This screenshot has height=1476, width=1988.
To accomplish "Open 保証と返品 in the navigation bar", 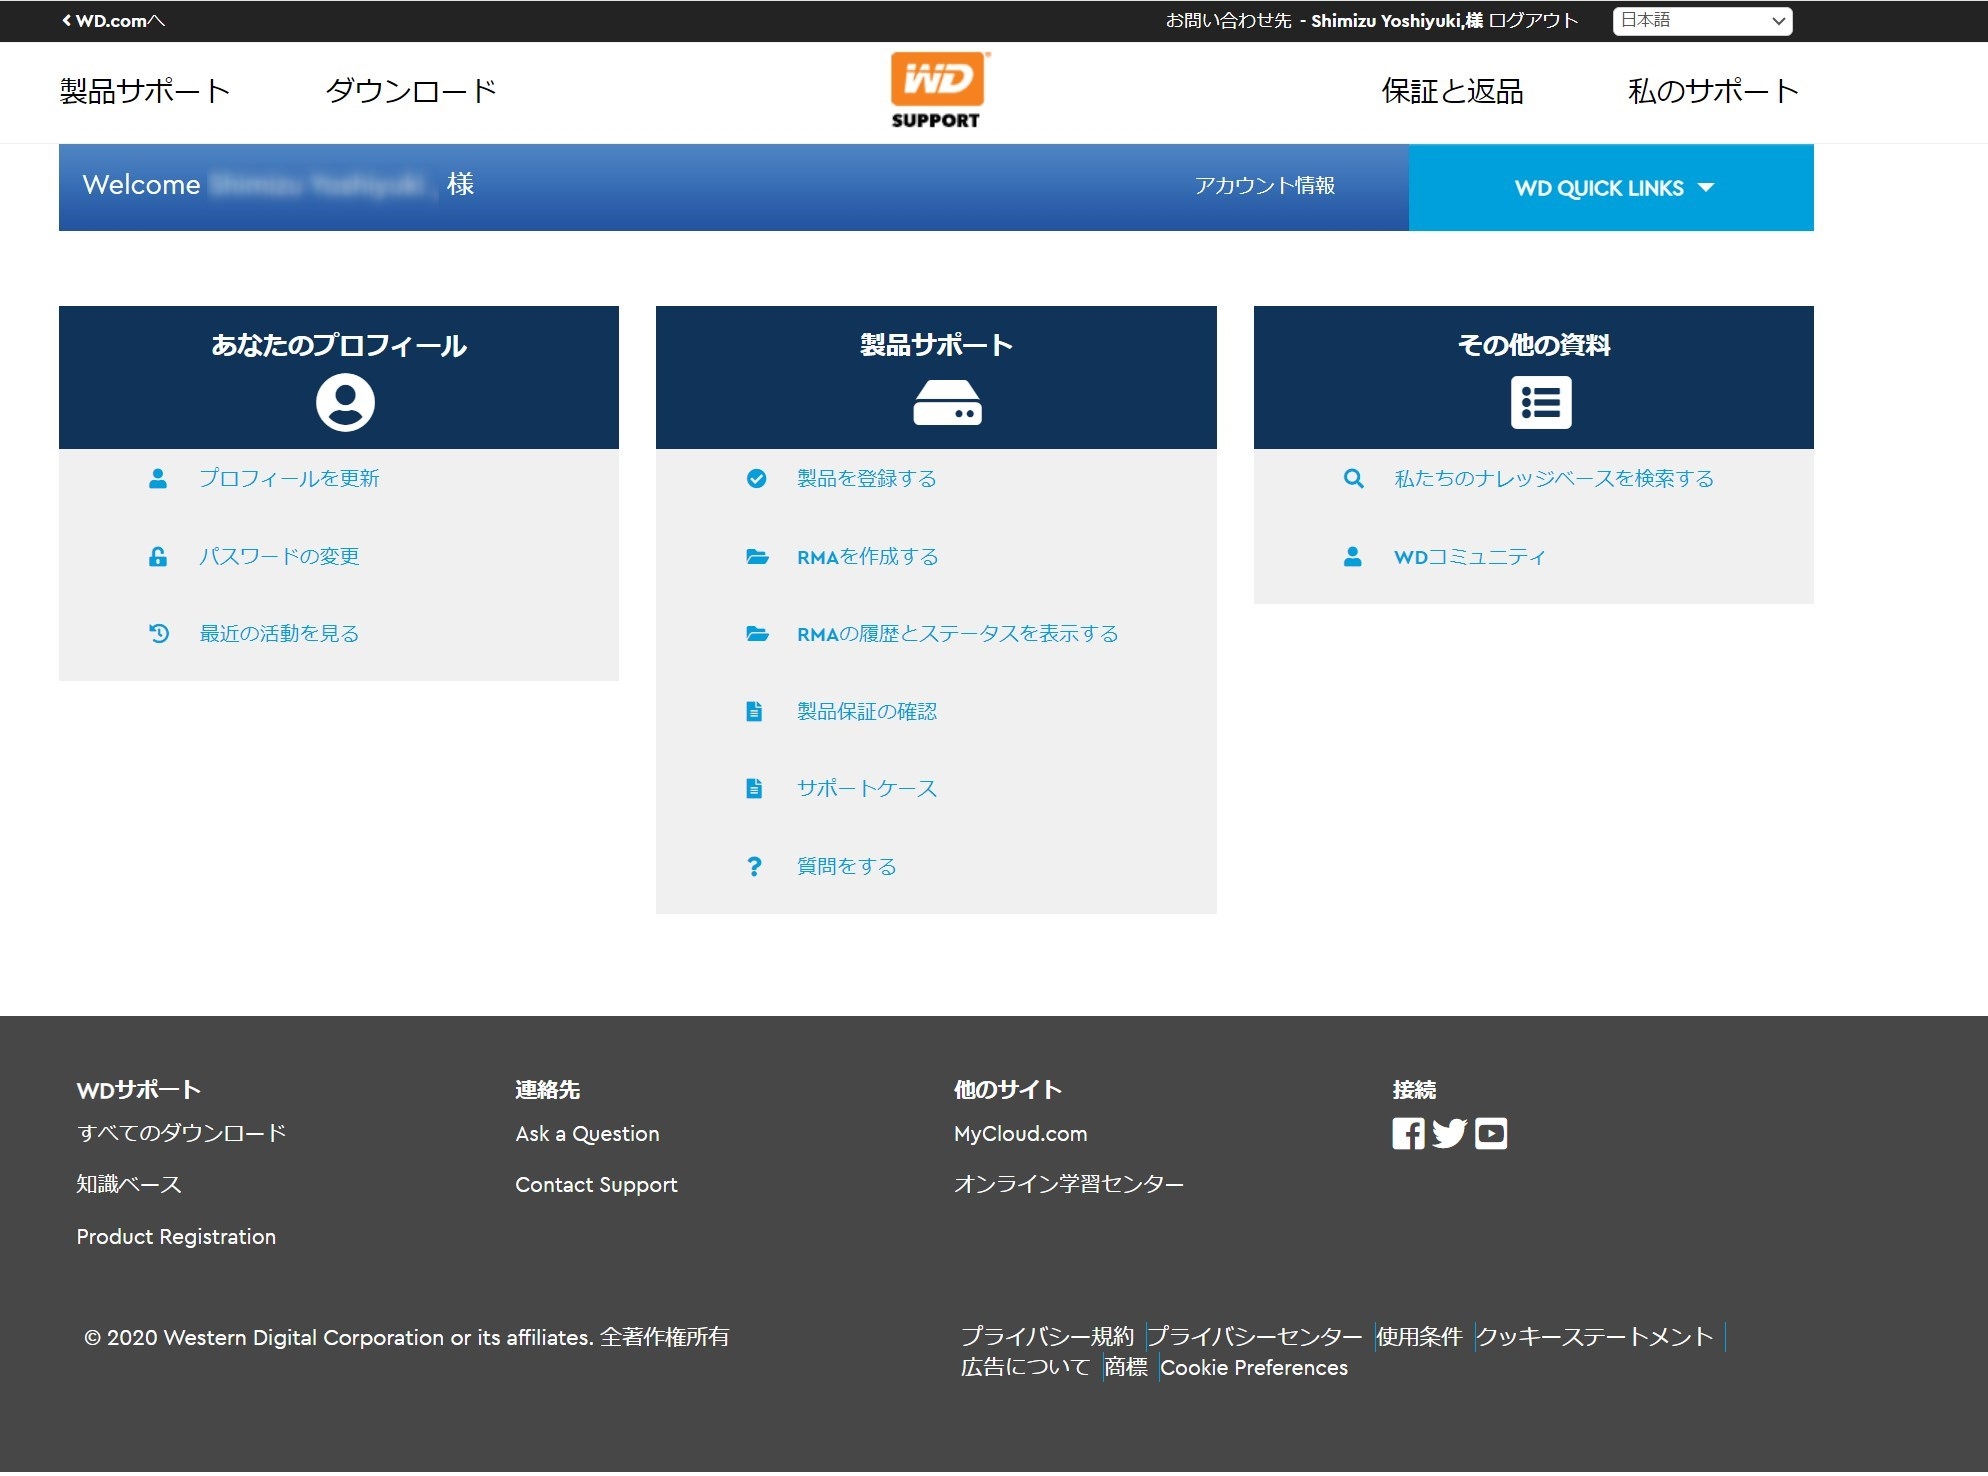I will [1452, 91].
